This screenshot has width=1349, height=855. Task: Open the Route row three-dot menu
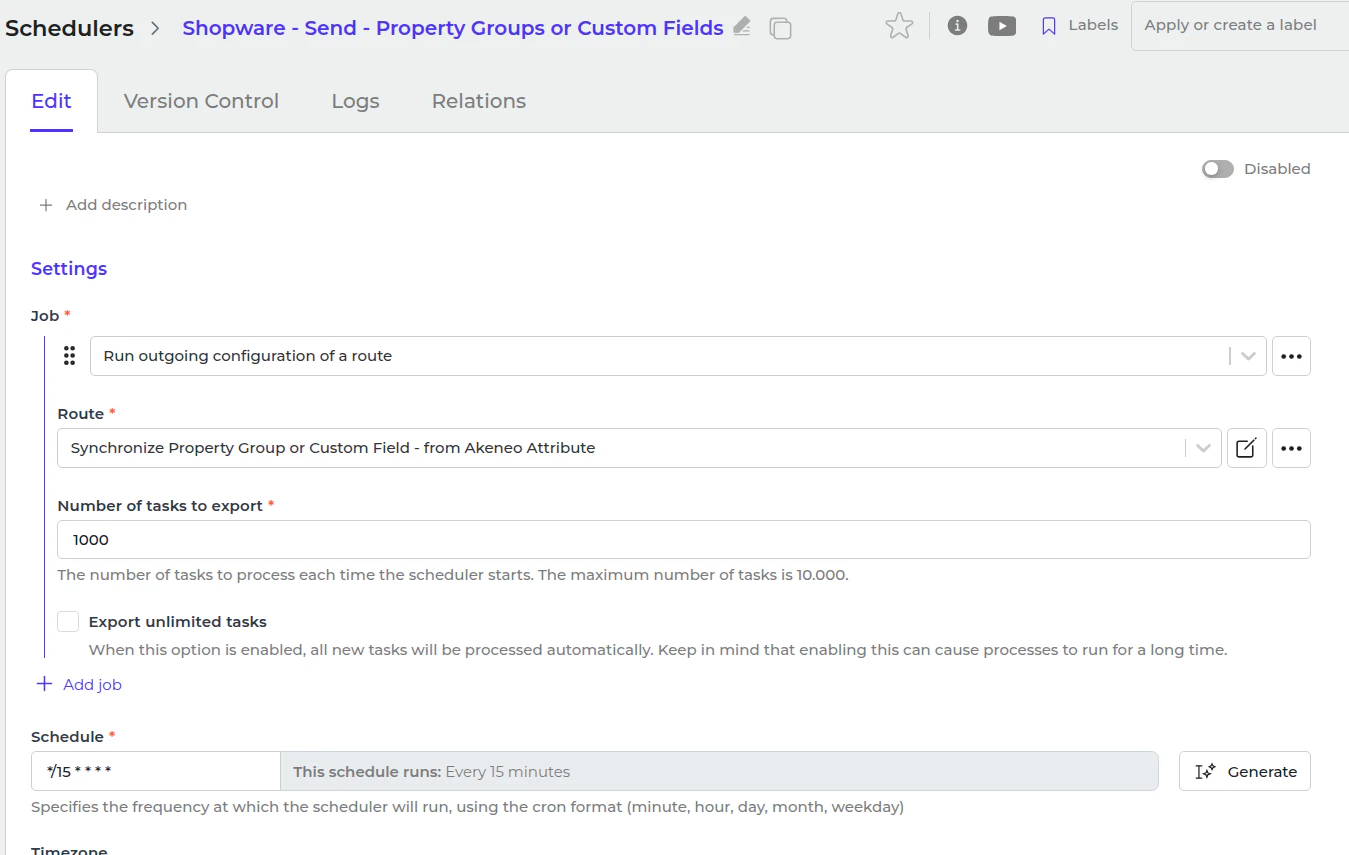point(1291,448)
